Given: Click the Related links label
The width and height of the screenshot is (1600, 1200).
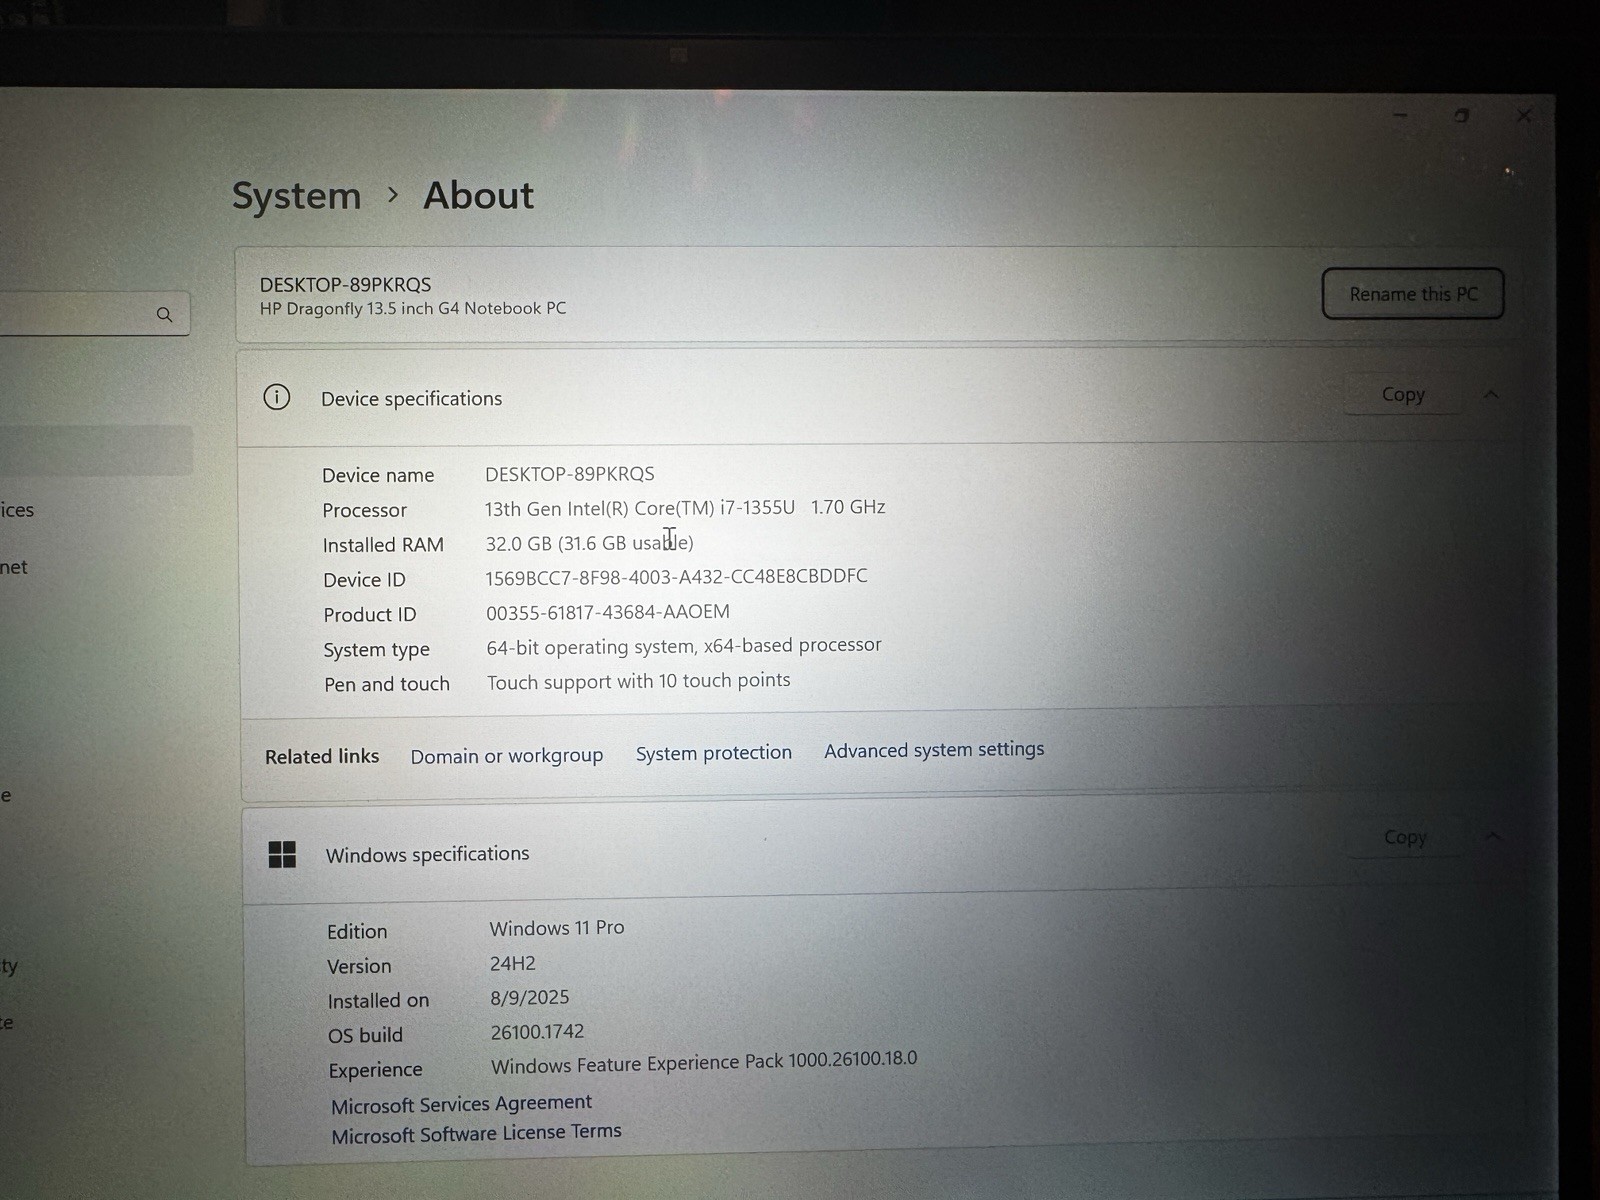Looking at the screenshot, I should pos(322,757).
